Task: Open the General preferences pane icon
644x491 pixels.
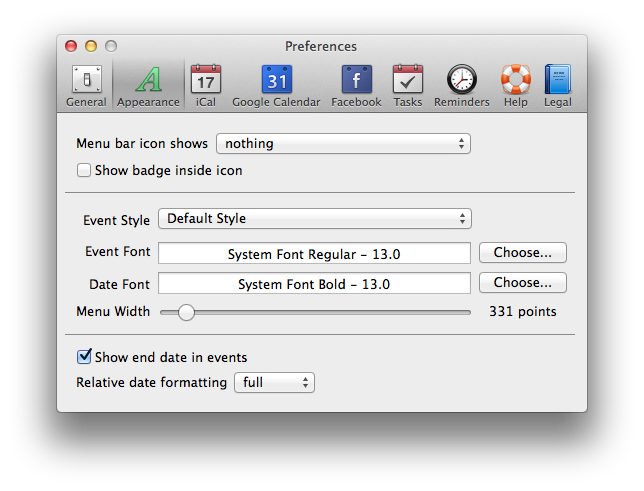Action: click(86, 80)
